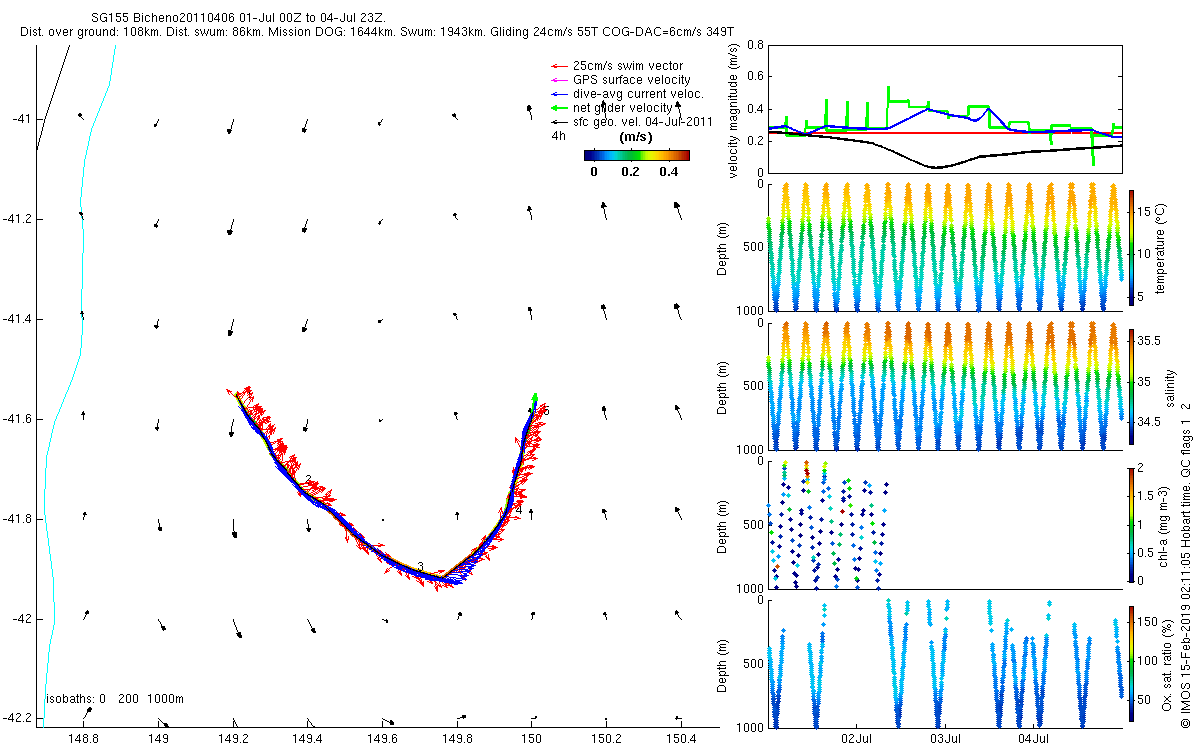Image resolution: width=1200 pixels, height=750 pixels.
Task: Click the black sfc geo. vel. legend arrow
Action: click(x=558, y=122)
